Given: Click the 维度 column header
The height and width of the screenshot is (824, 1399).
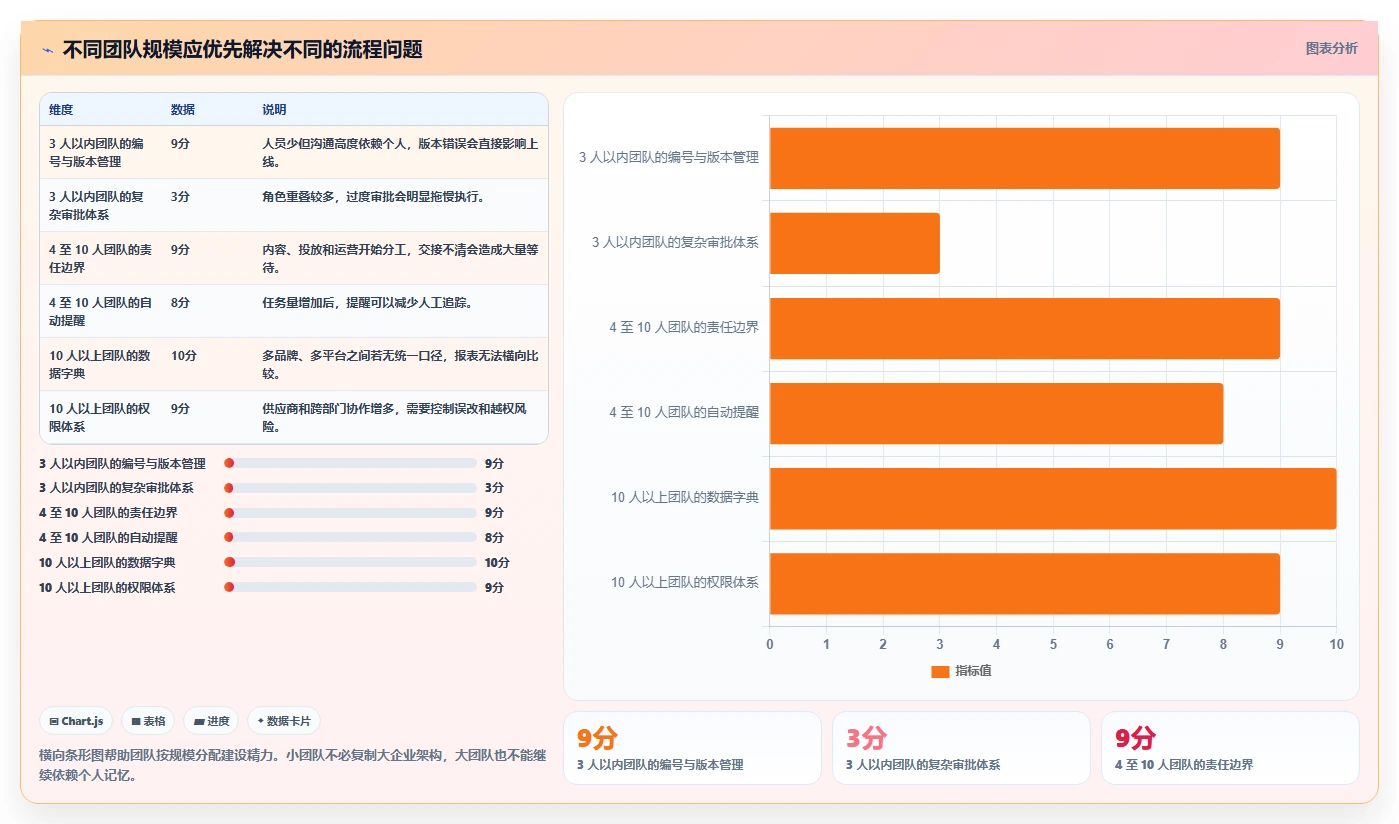Looking at the screenshot, I should click(61, 110).
